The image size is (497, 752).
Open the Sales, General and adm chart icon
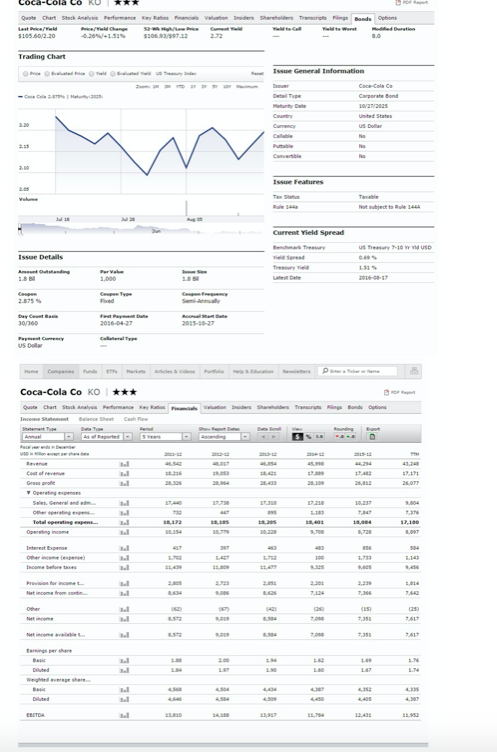125,503
